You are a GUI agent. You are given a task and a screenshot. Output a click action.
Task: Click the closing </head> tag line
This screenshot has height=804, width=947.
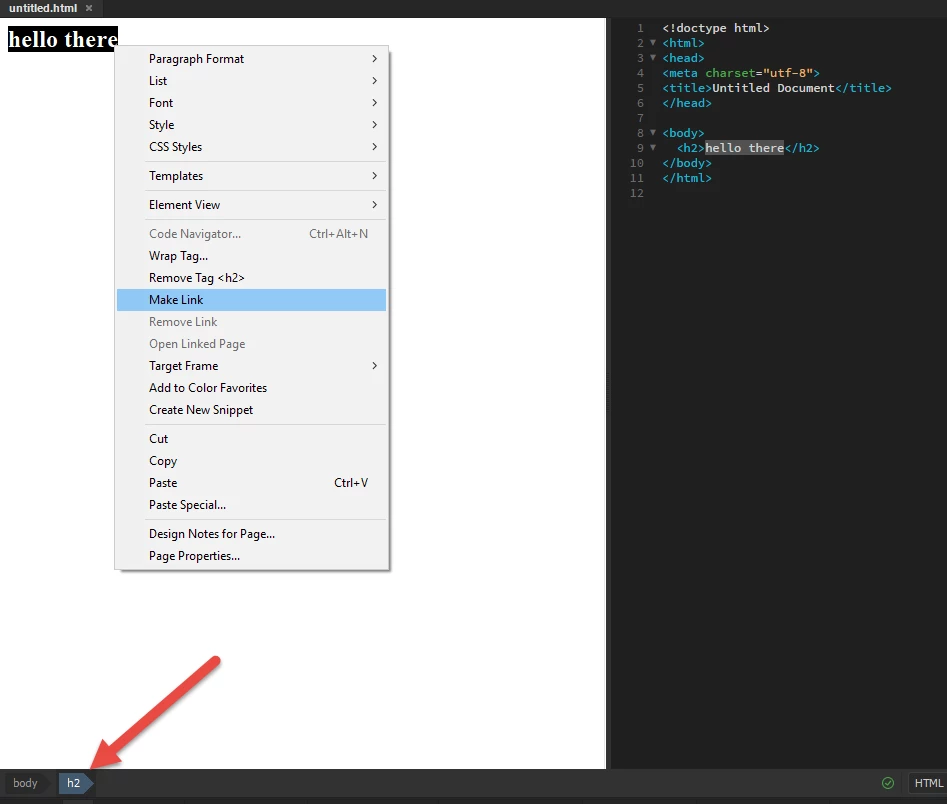687,103
